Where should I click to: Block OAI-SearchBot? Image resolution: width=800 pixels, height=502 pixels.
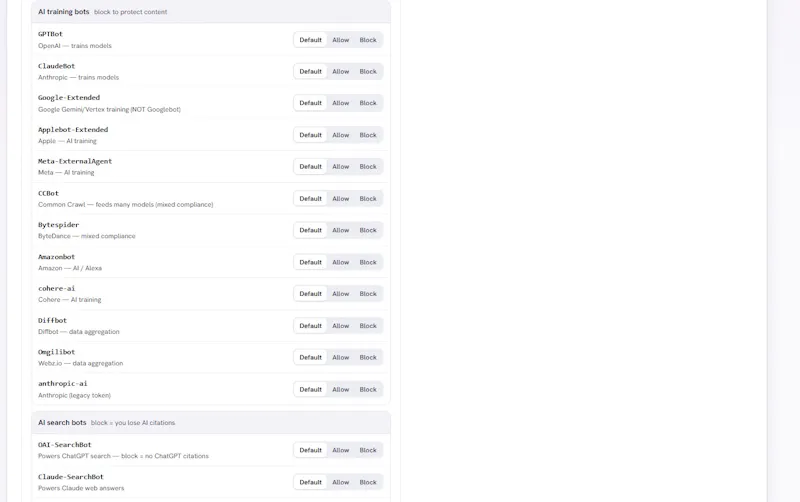click(368, 450)
